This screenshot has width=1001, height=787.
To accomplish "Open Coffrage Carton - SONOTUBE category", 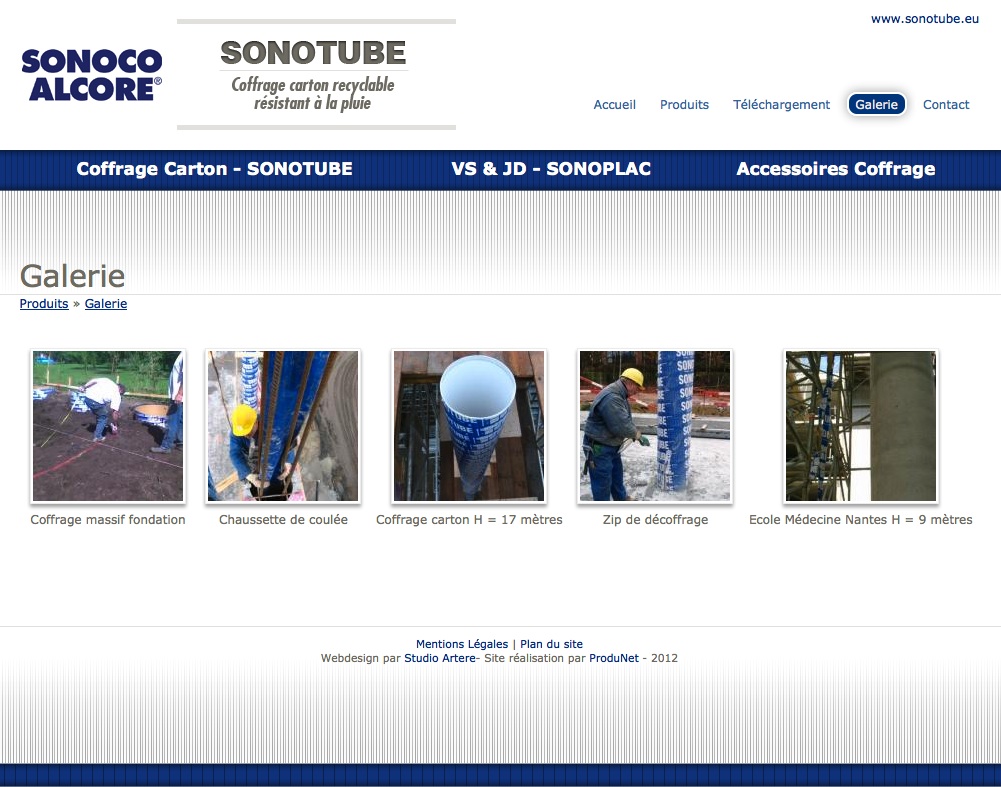I will click(x=214, y=169).
